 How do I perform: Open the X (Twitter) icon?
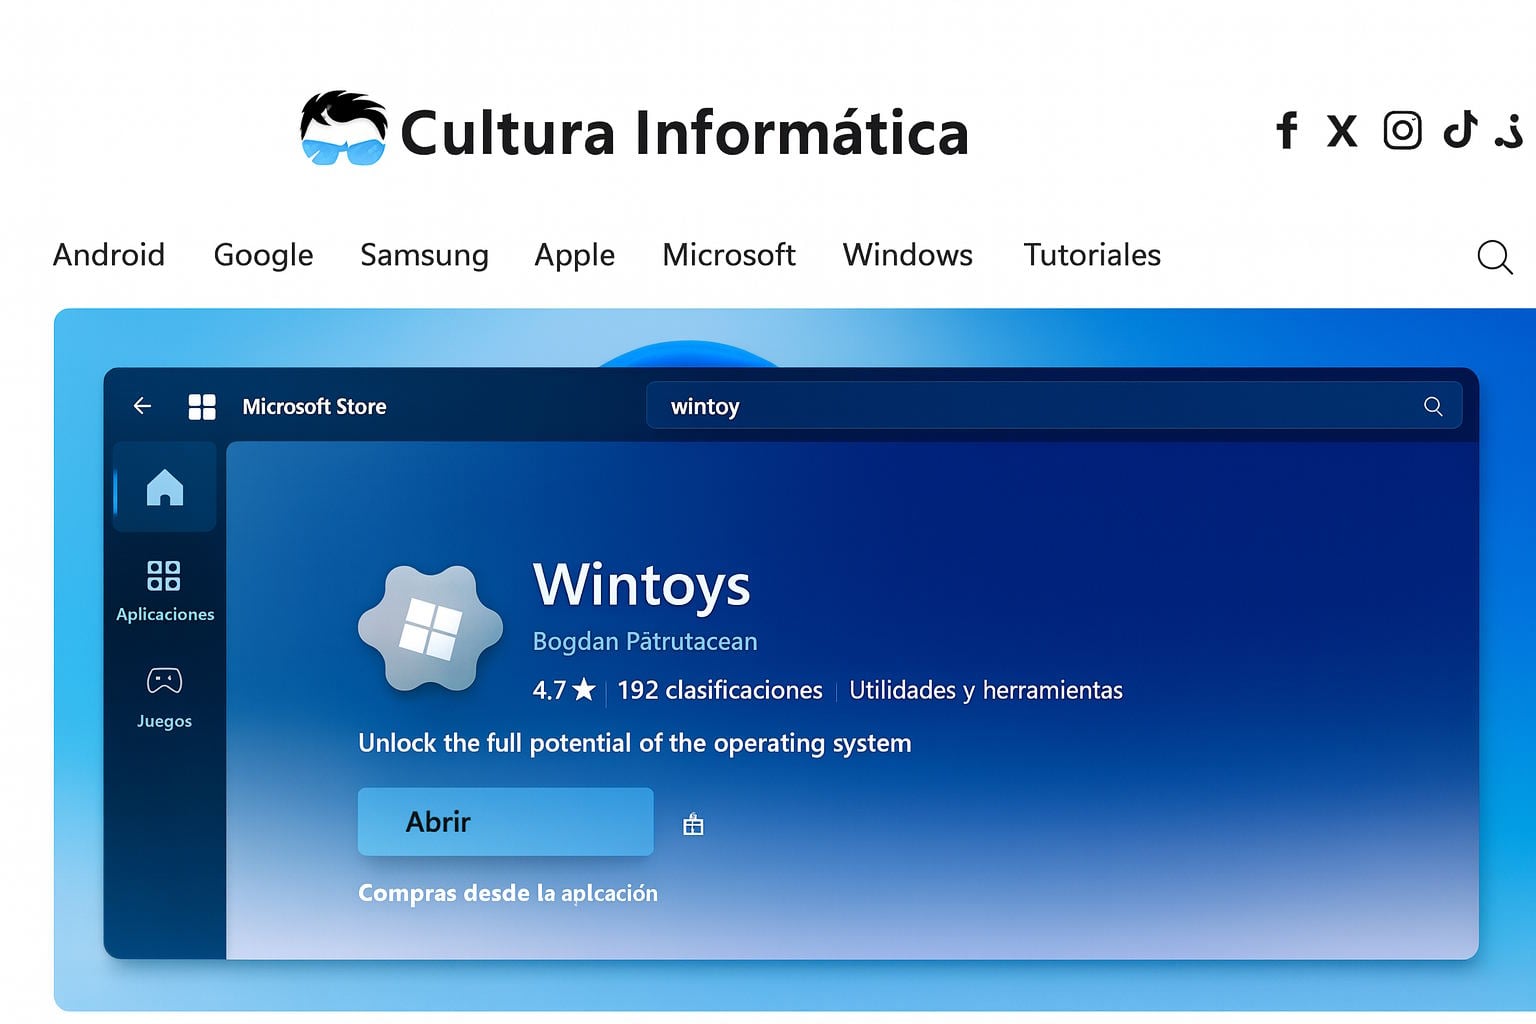click(x=1342, y=131)
